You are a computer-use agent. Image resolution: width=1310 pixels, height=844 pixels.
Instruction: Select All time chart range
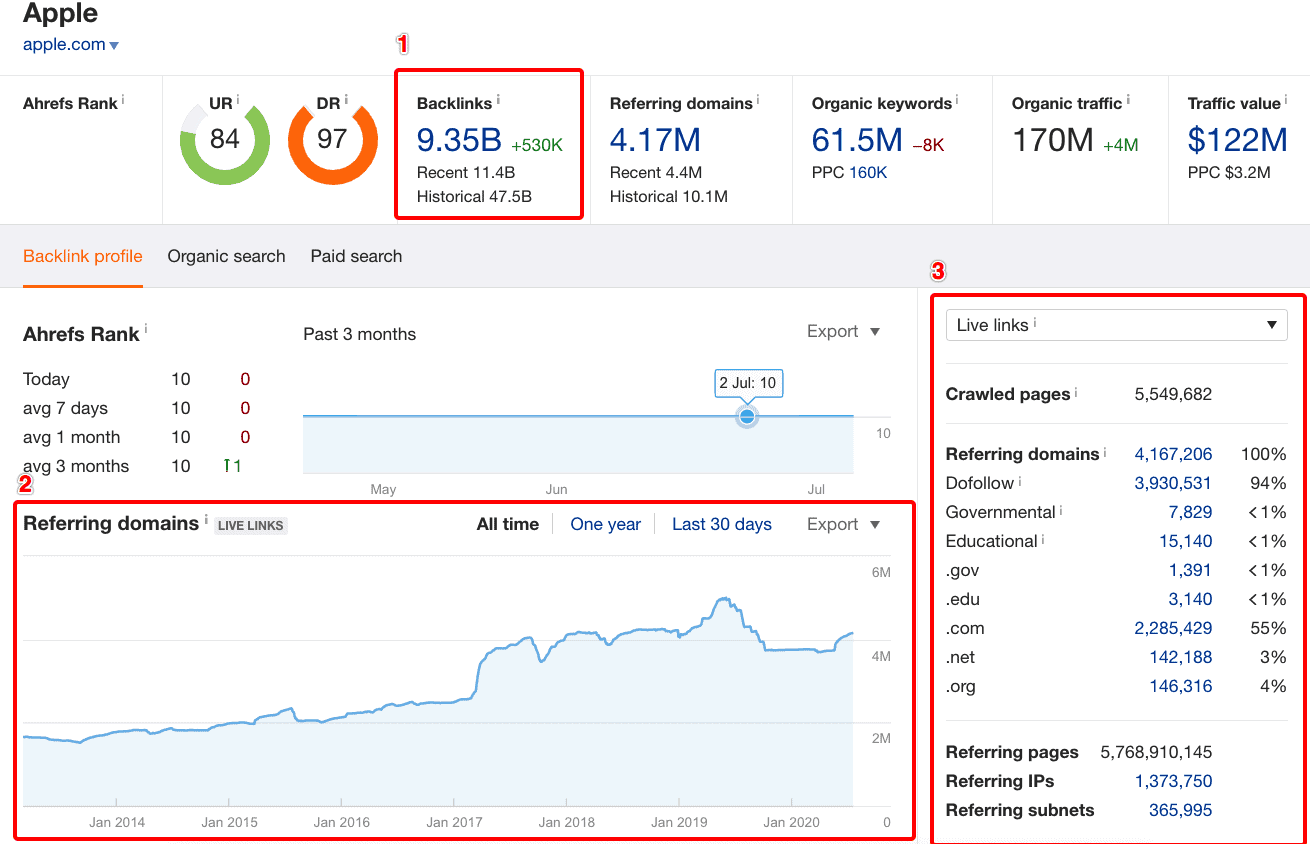[x=507, y=525]
